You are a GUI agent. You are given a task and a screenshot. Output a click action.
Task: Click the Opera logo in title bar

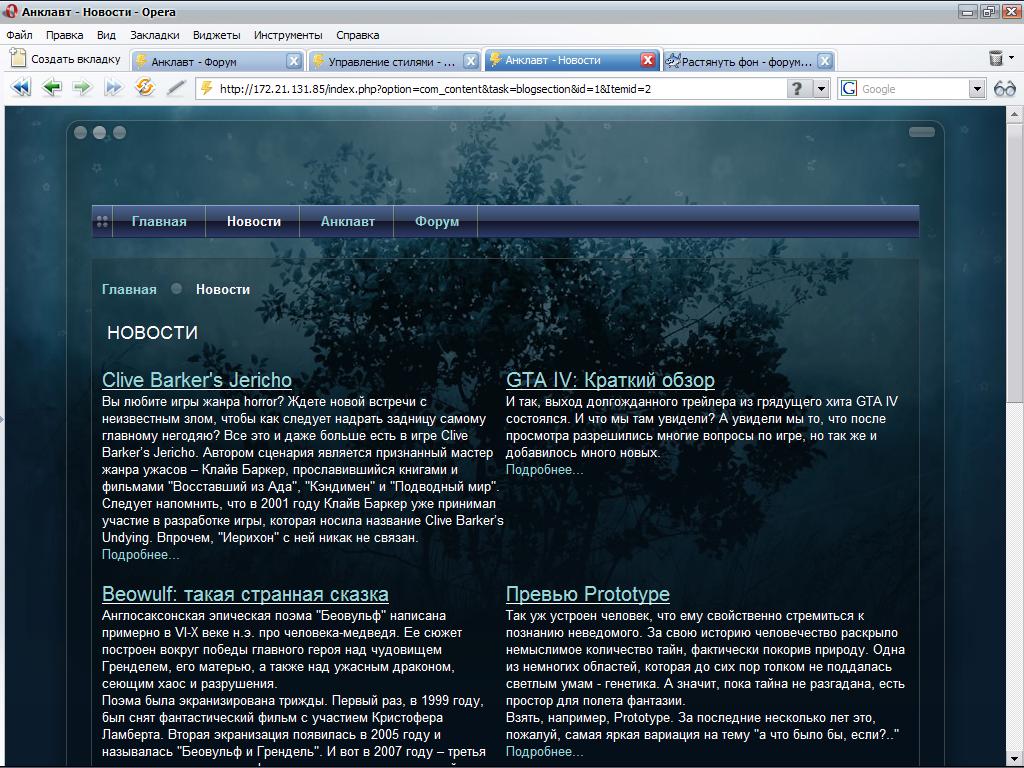point(10,11)
